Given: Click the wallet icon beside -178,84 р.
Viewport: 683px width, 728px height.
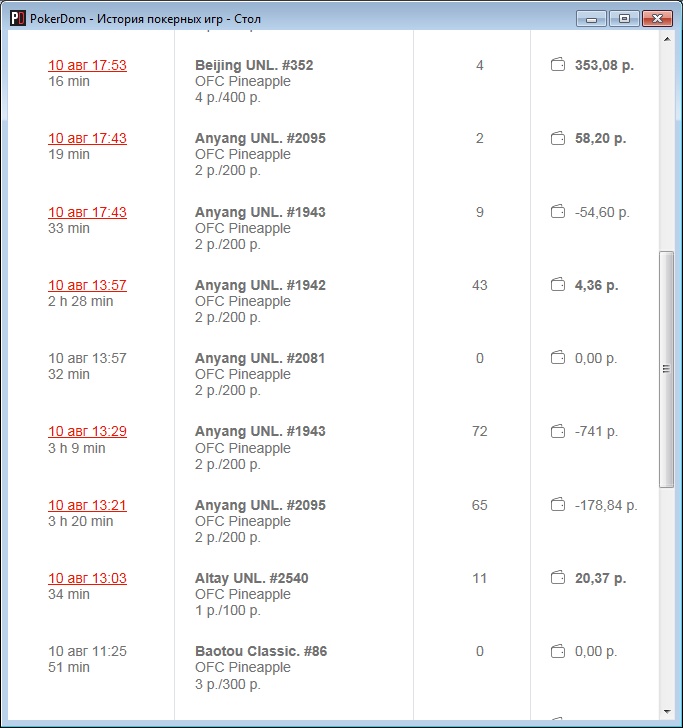Looking at the screenshot, I should pyautogui.click(x=558, y=505).
